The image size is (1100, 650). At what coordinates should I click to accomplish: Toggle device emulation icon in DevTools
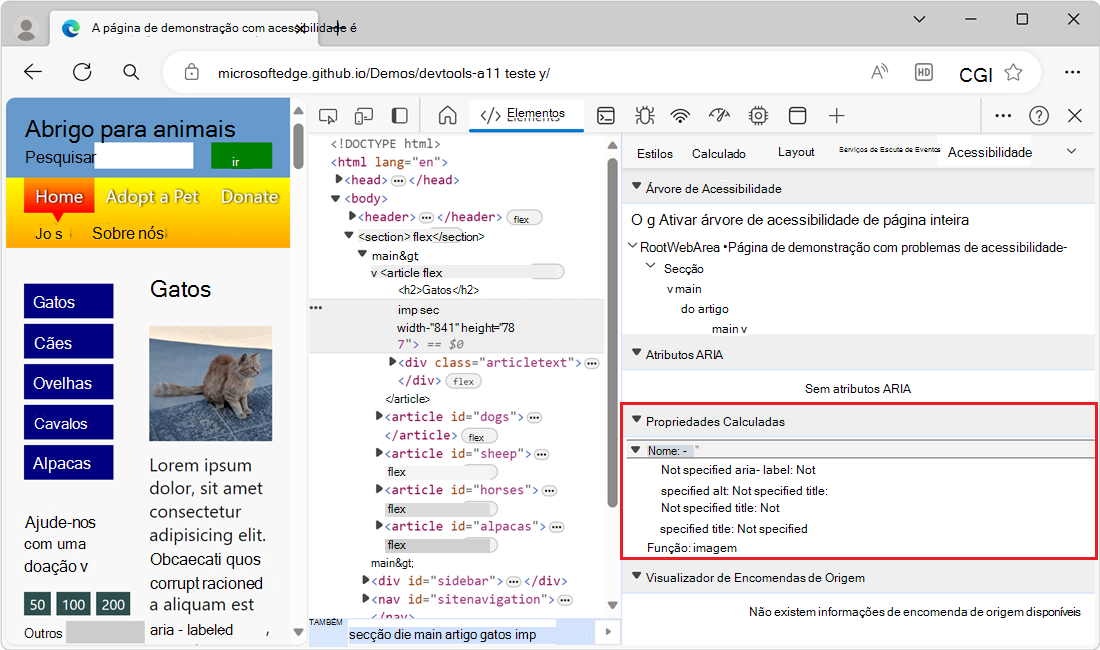click(364, 116)
